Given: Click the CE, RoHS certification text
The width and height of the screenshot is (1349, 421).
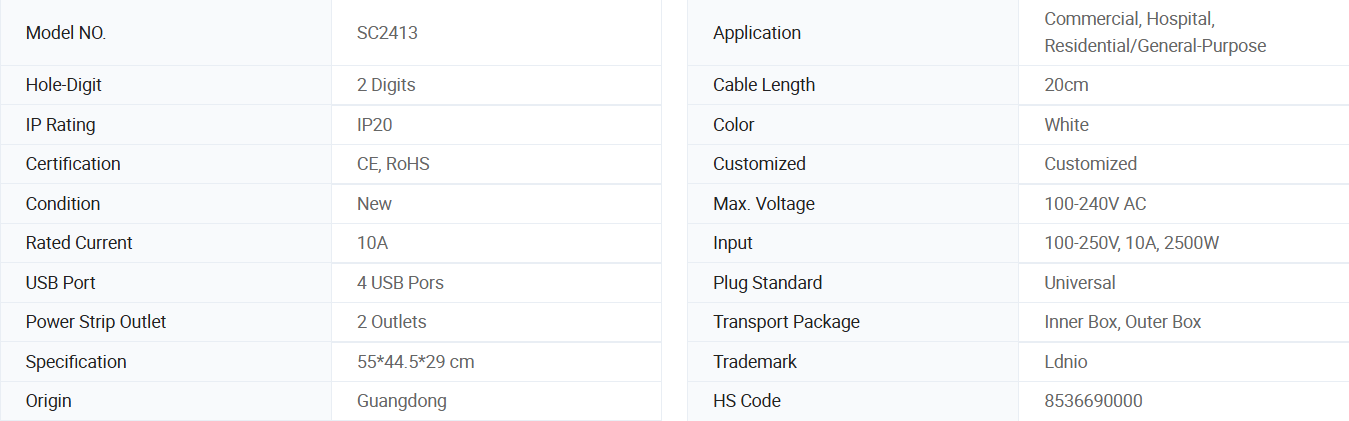Looking at the screenshot, I should 393,164.
